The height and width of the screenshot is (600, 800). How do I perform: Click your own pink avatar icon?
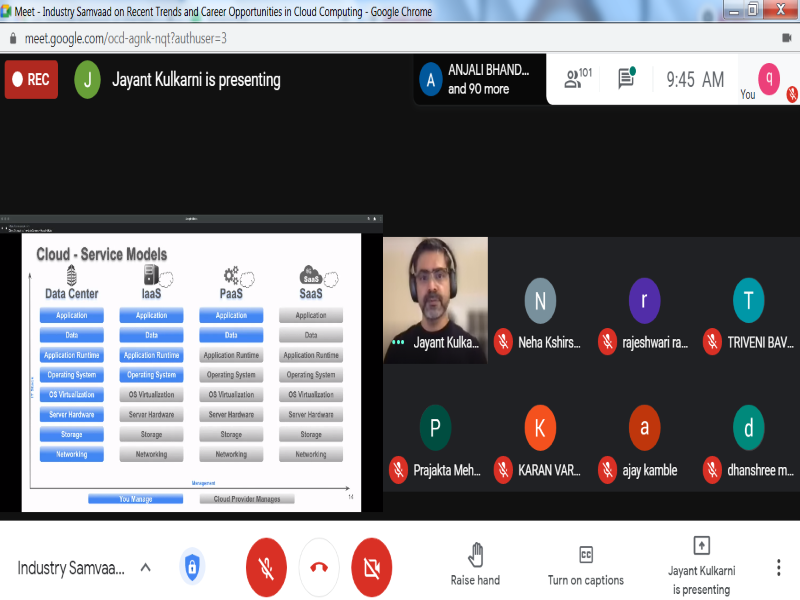769,78
